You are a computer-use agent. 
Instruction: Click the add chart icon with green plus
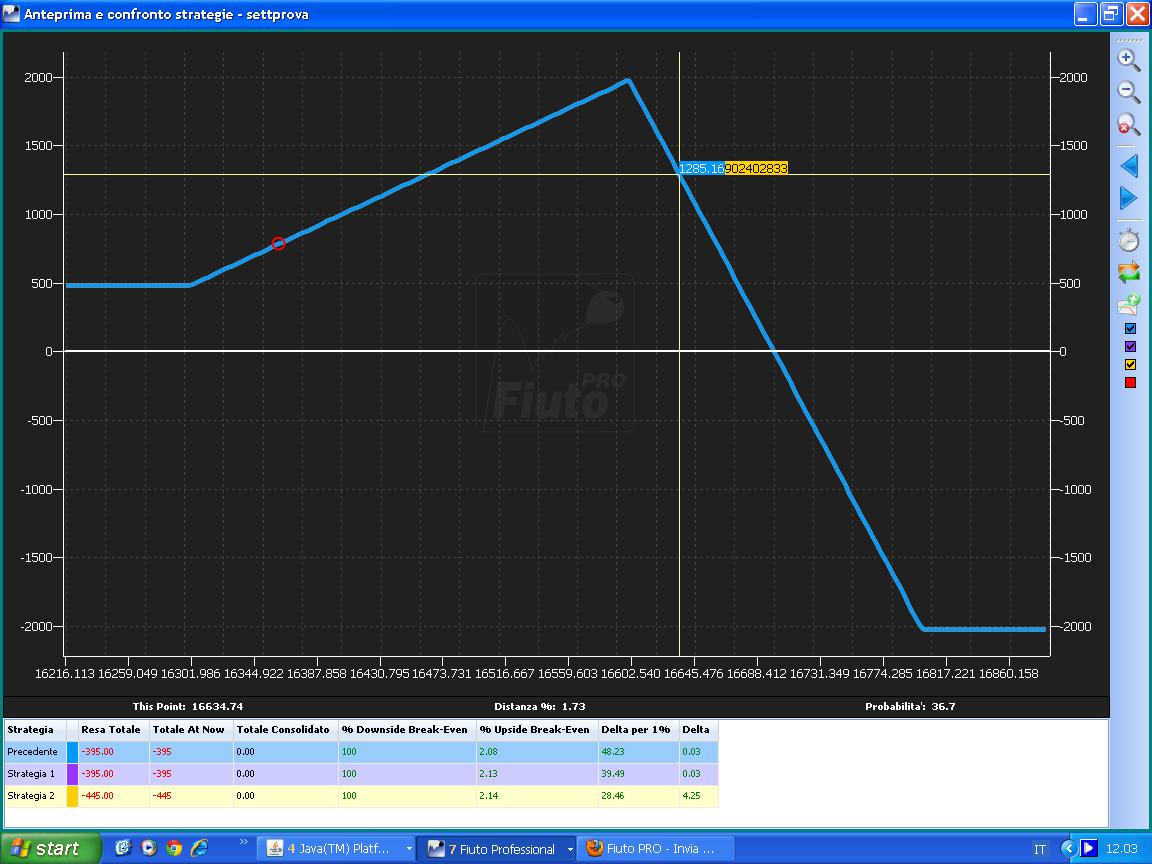[1128, 303]
